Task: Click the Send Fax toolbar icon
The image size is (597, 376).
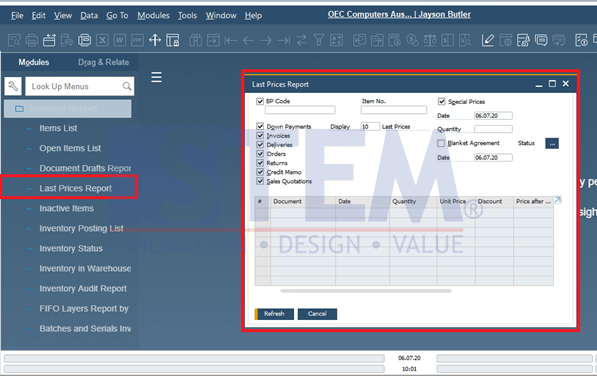Action: pos(84,40)
